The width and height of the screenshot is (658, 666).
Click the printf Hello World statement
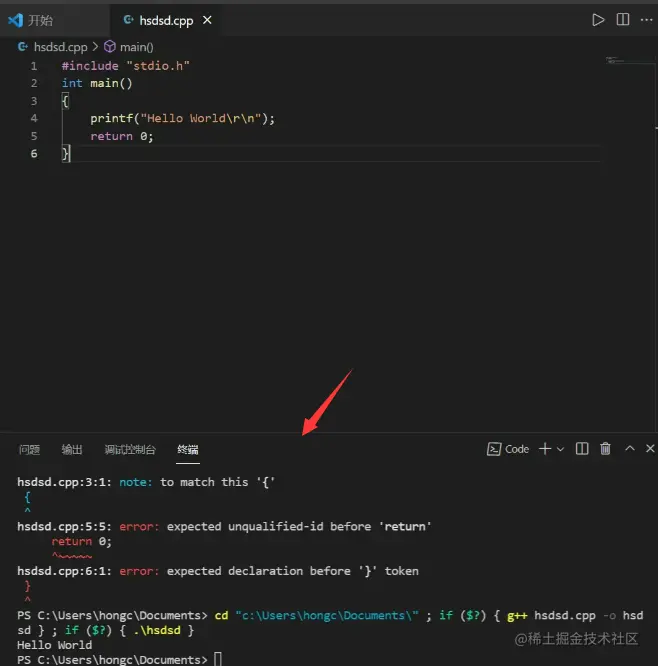[183, 119]
